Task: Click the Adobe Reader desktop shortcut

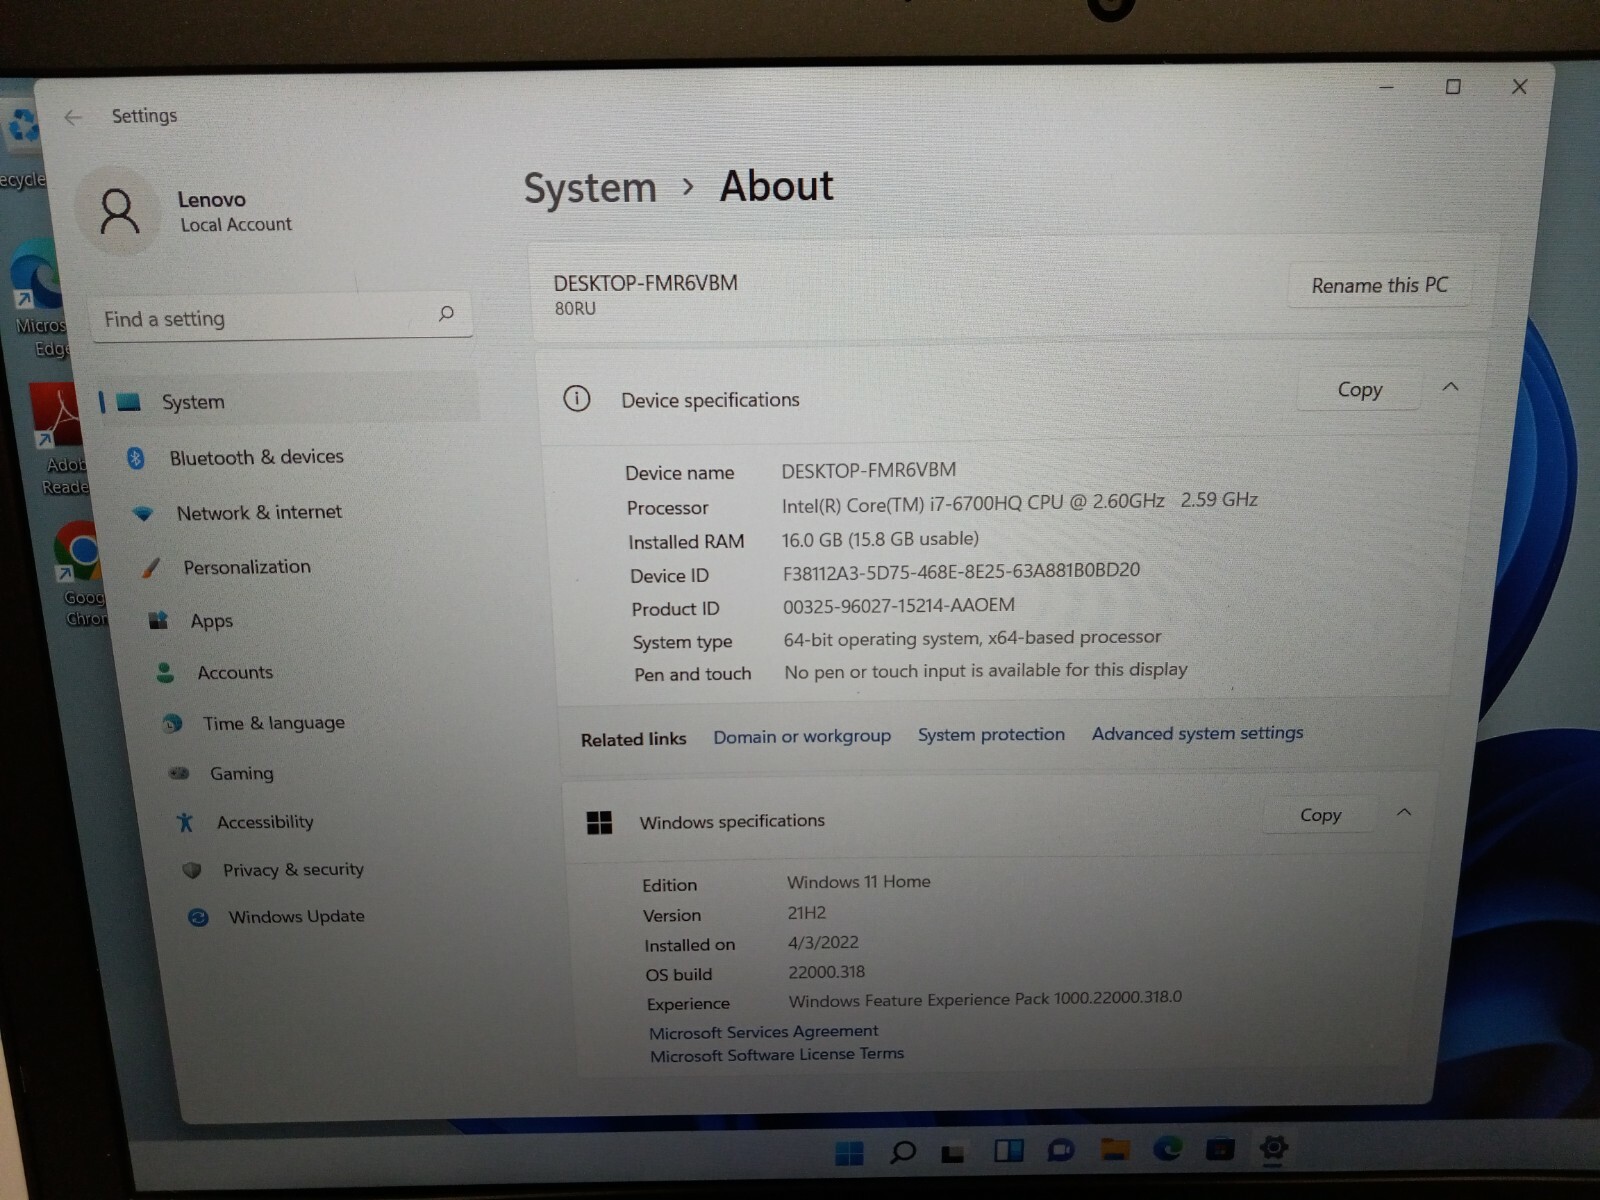Action: (60, 440)
